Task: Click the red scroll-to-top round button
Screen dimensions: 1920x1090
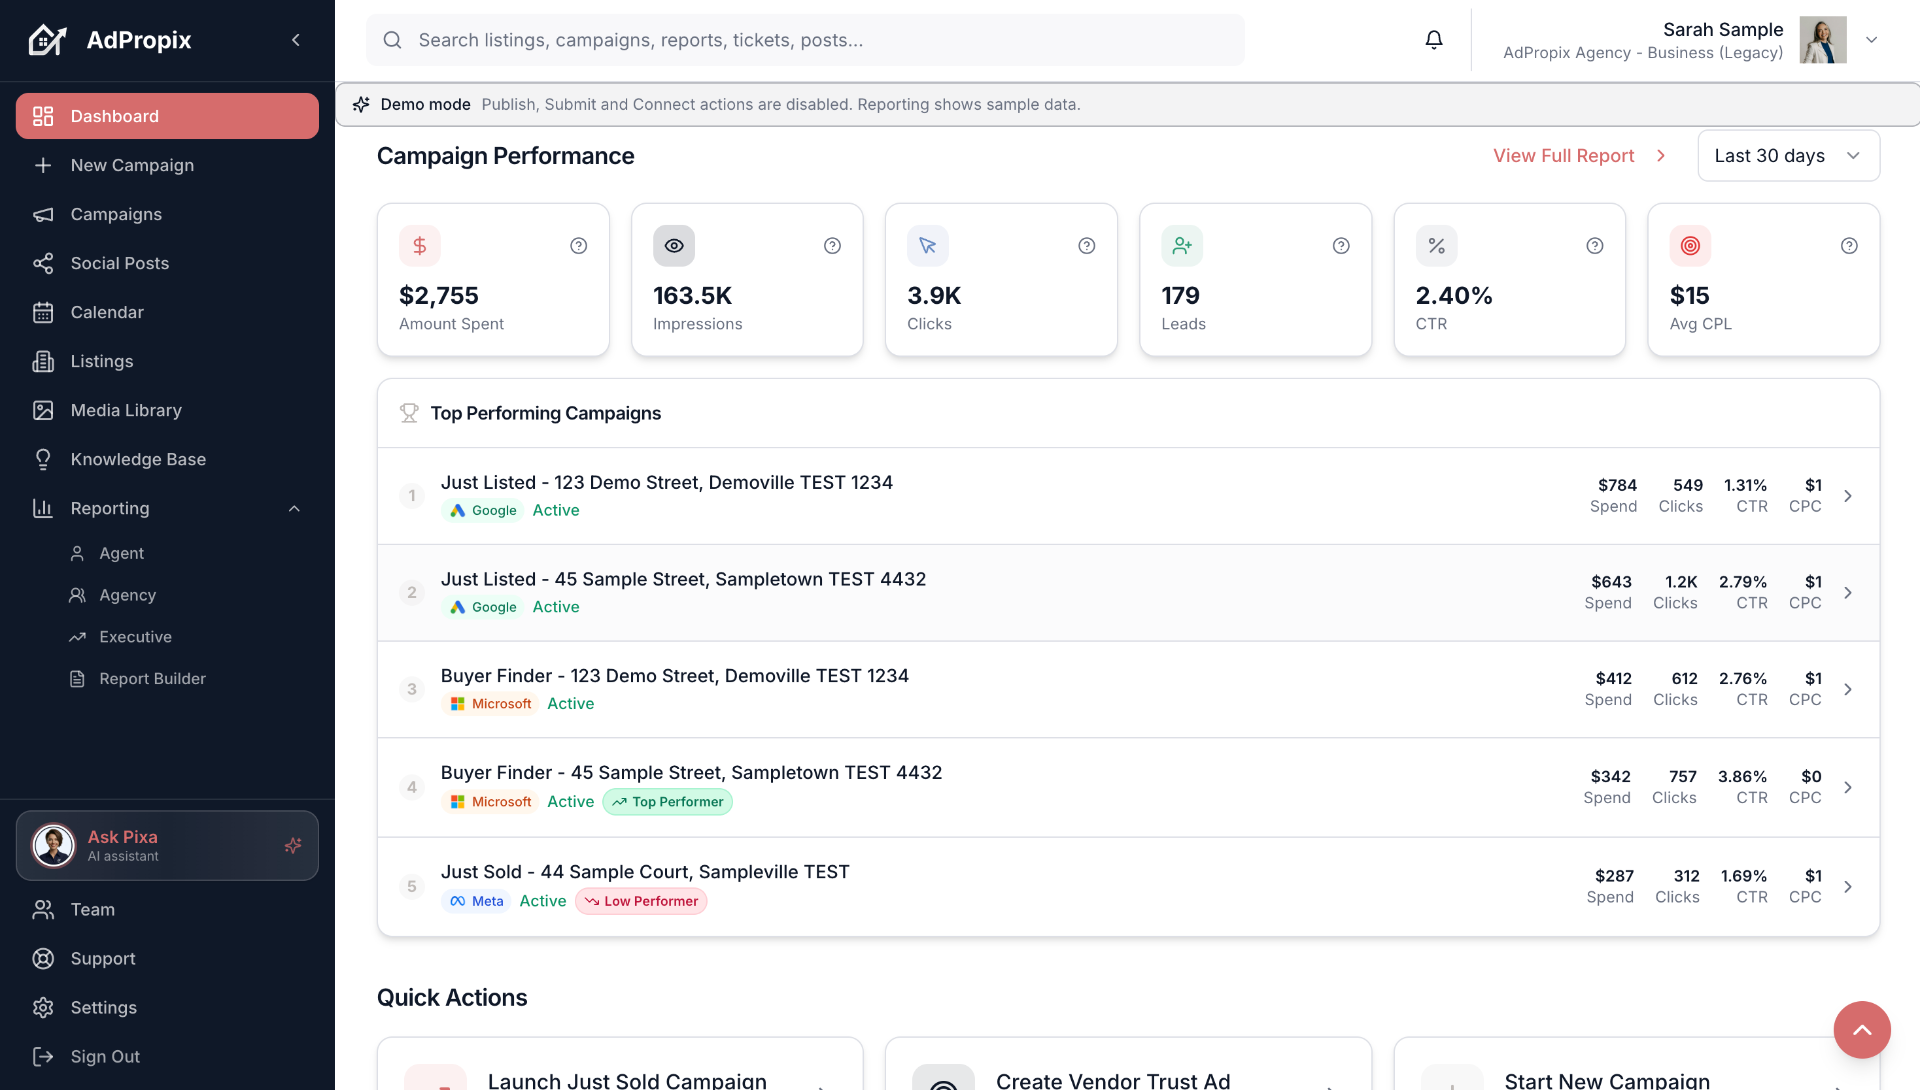Action: (x=1862, y=1030)
